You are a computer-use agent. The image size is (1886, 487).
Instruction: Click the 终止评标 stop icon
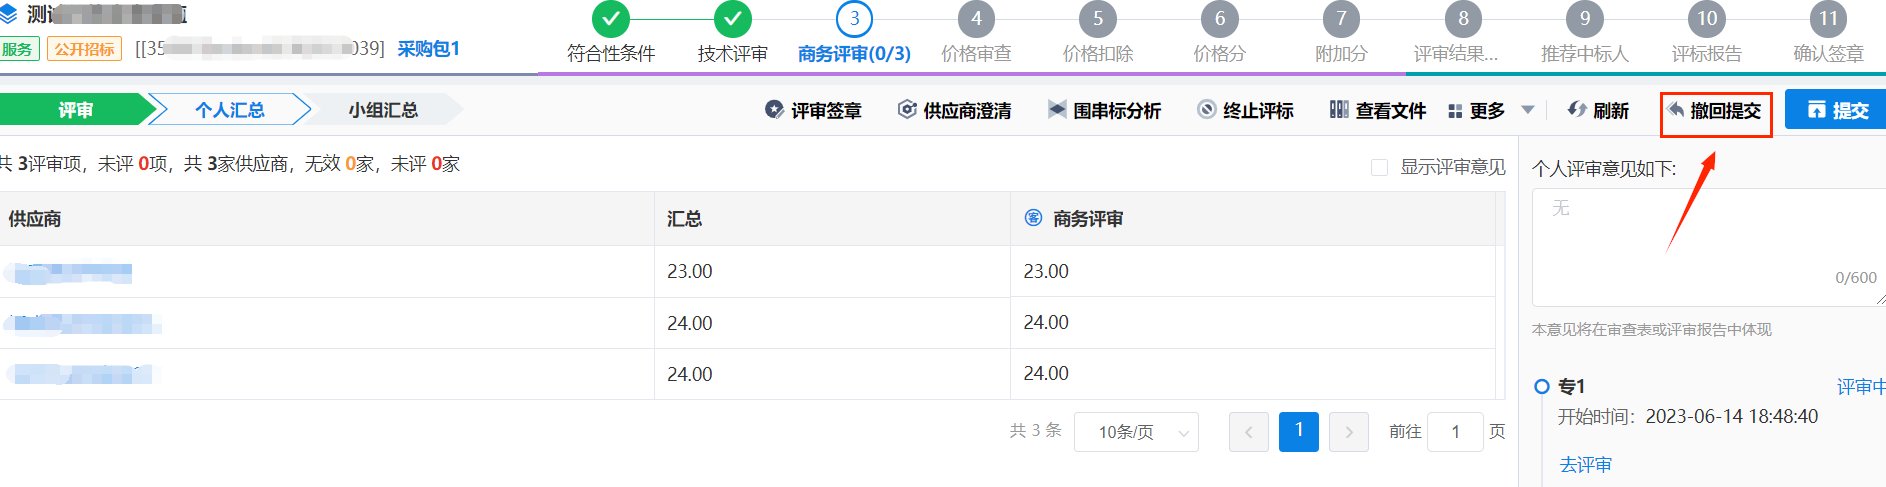coord(1207,110)
